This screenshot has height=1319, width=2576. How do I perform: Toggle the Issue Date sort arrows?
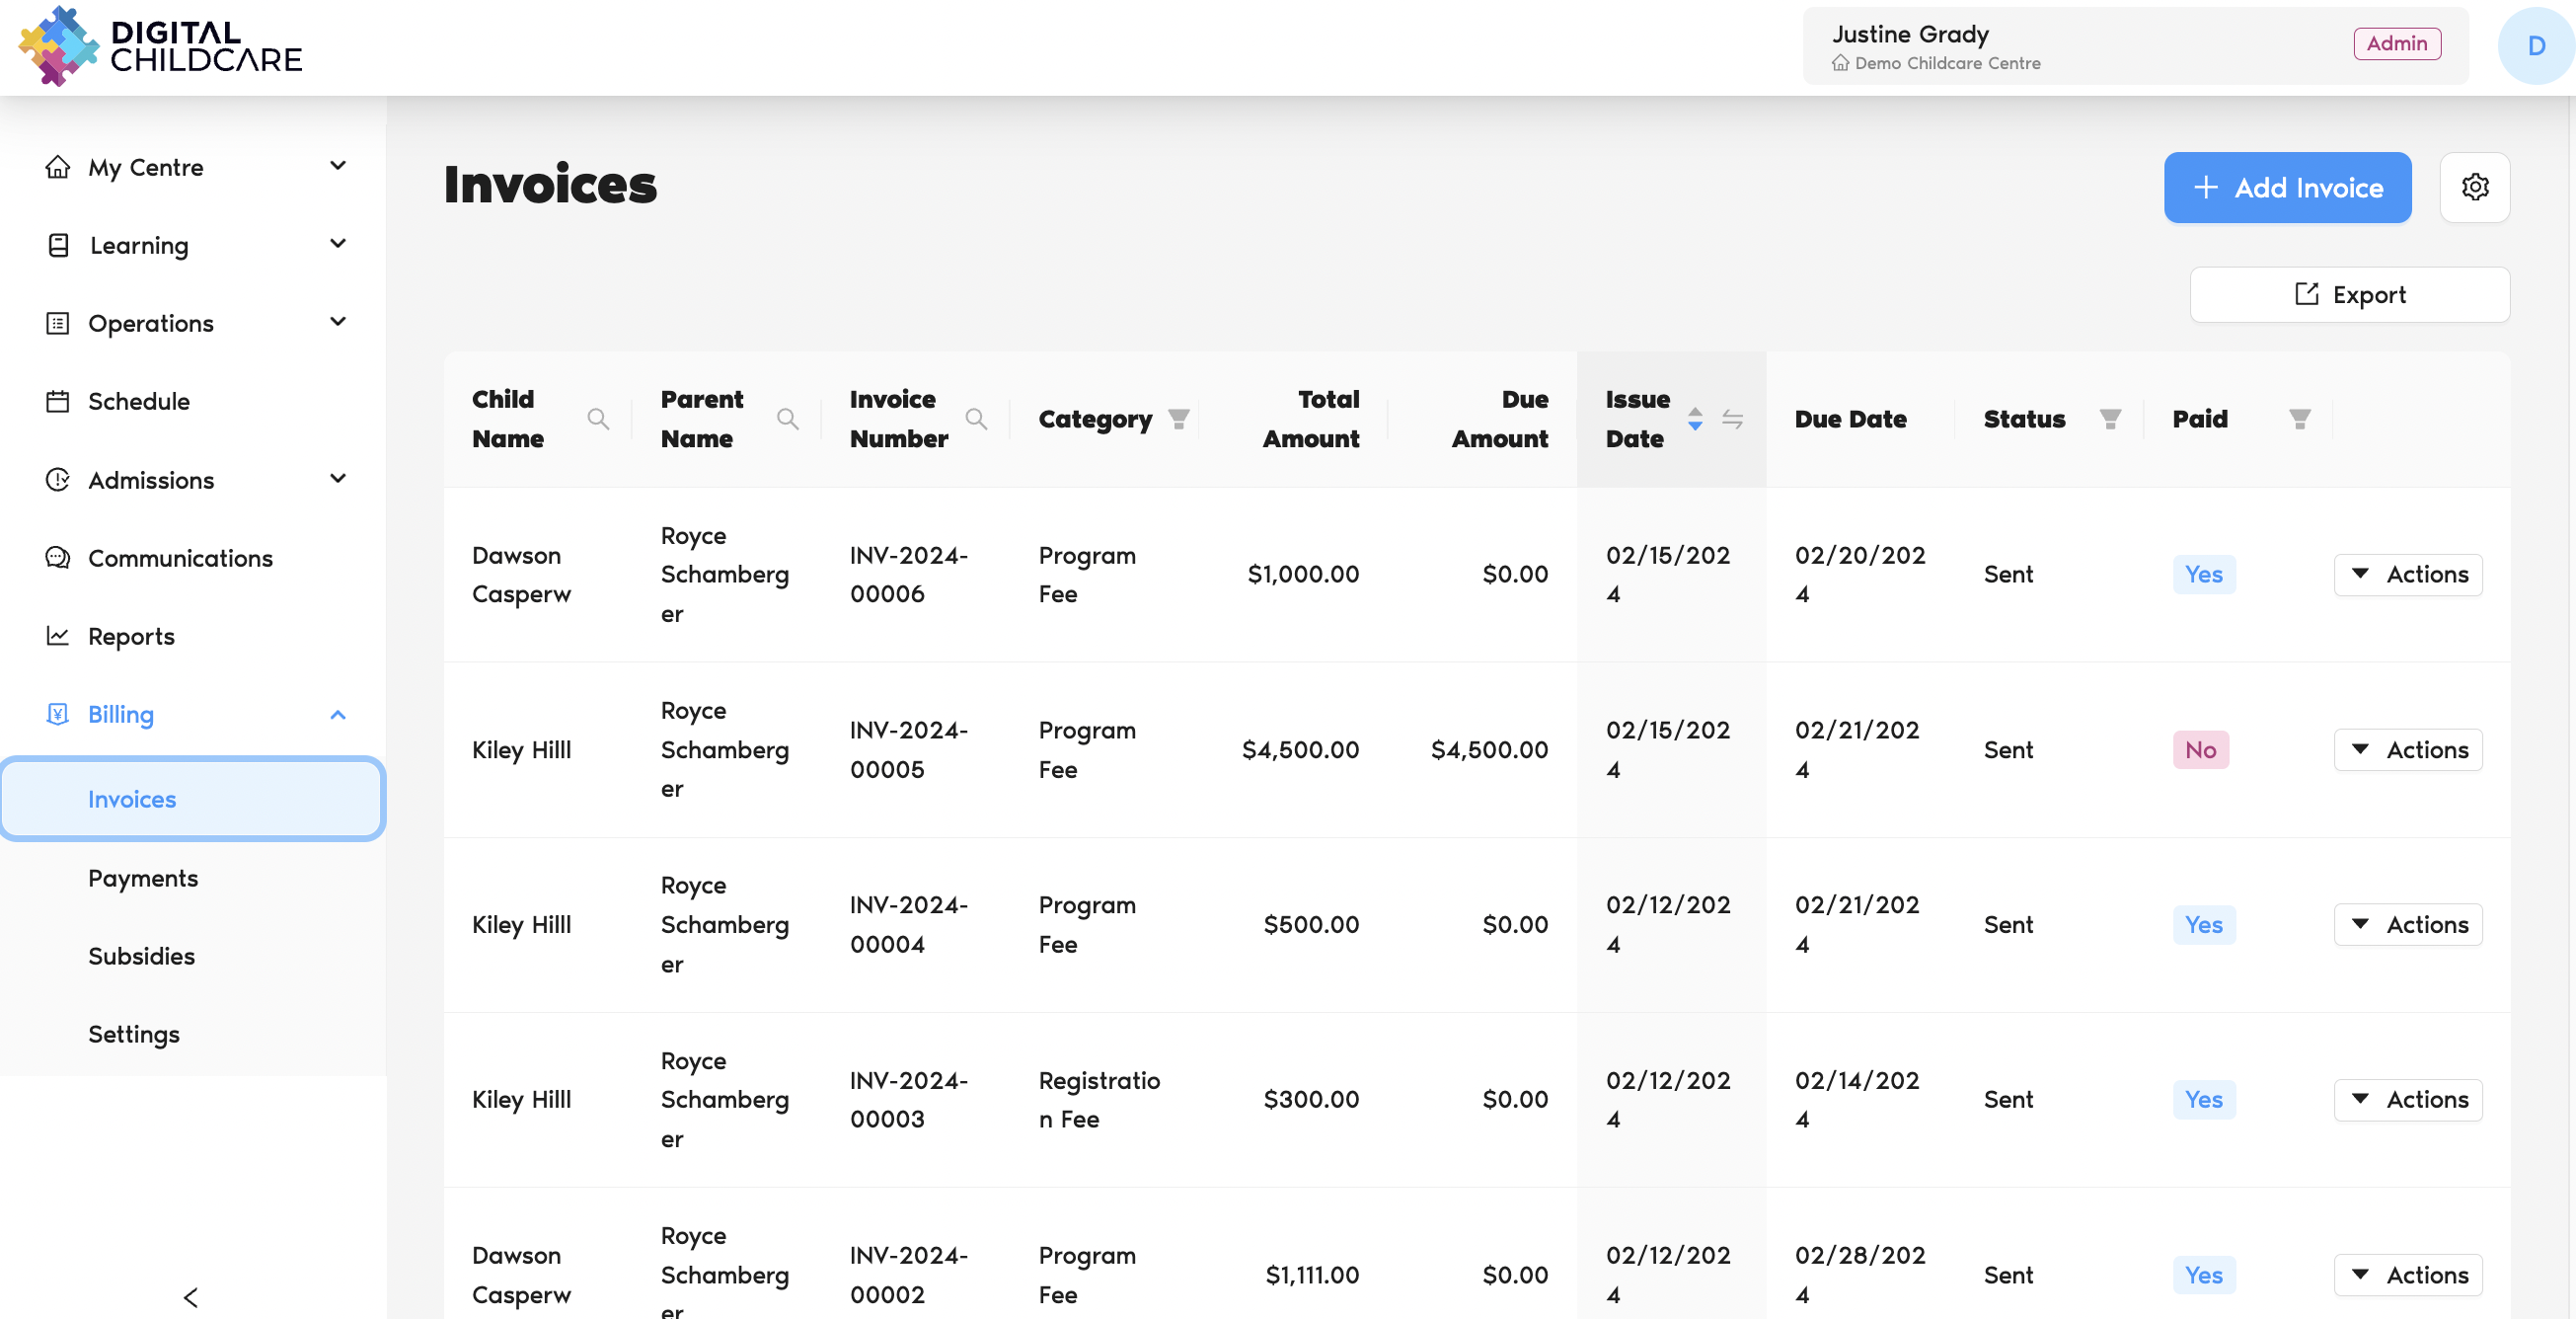(1695, 419)
